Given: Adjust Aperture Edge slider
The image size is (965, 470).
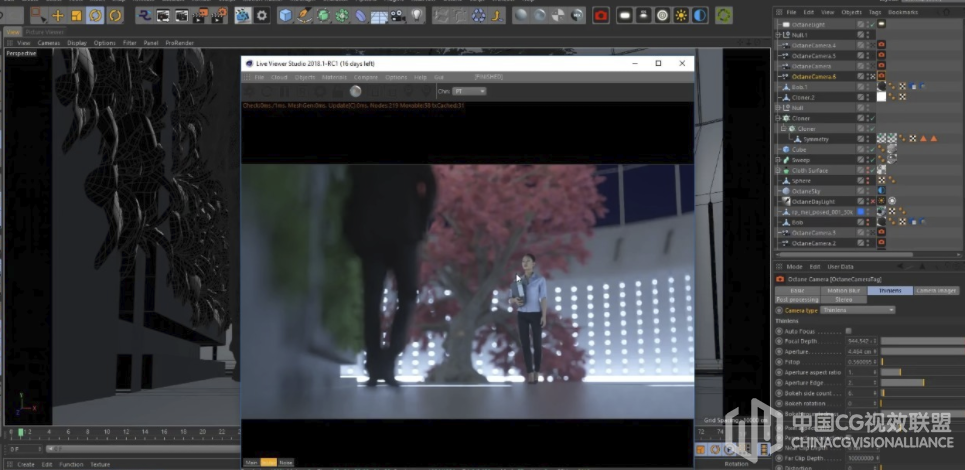Looking at the screenshot, I should point(923,383).
